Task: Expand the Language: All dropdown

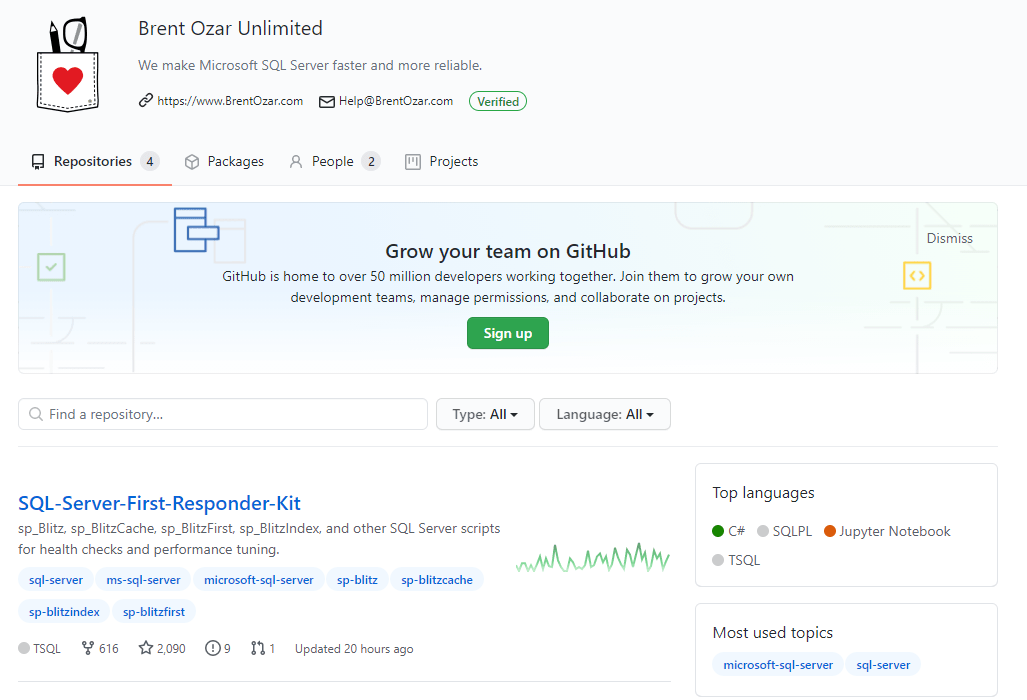Action: coord(605,414)
